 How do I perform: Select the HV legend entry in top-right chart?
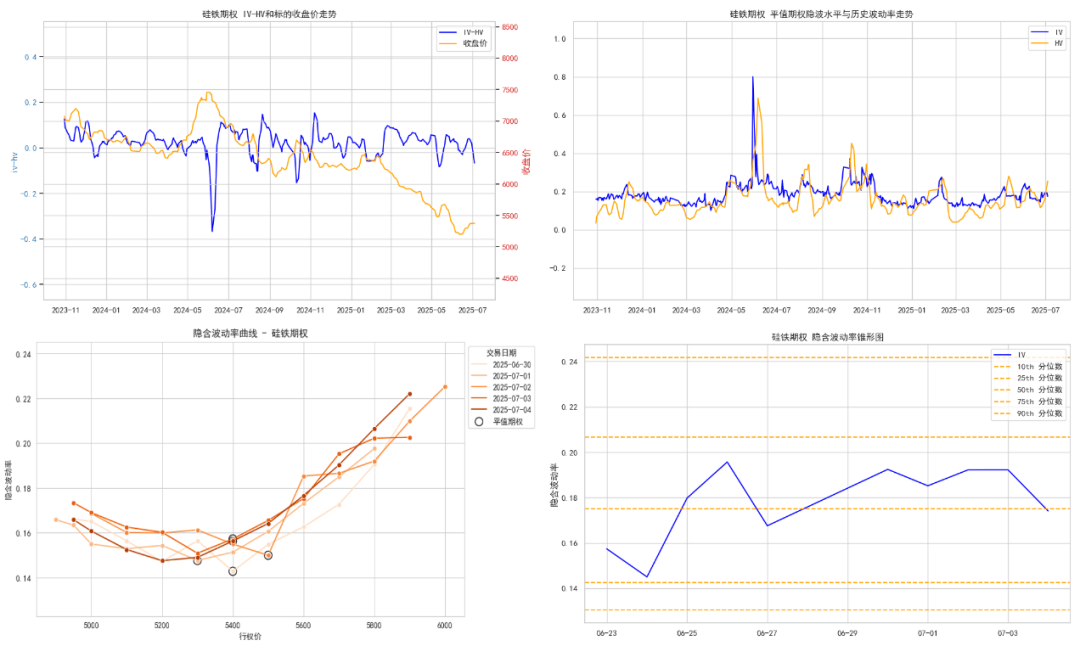point(1047,43)
